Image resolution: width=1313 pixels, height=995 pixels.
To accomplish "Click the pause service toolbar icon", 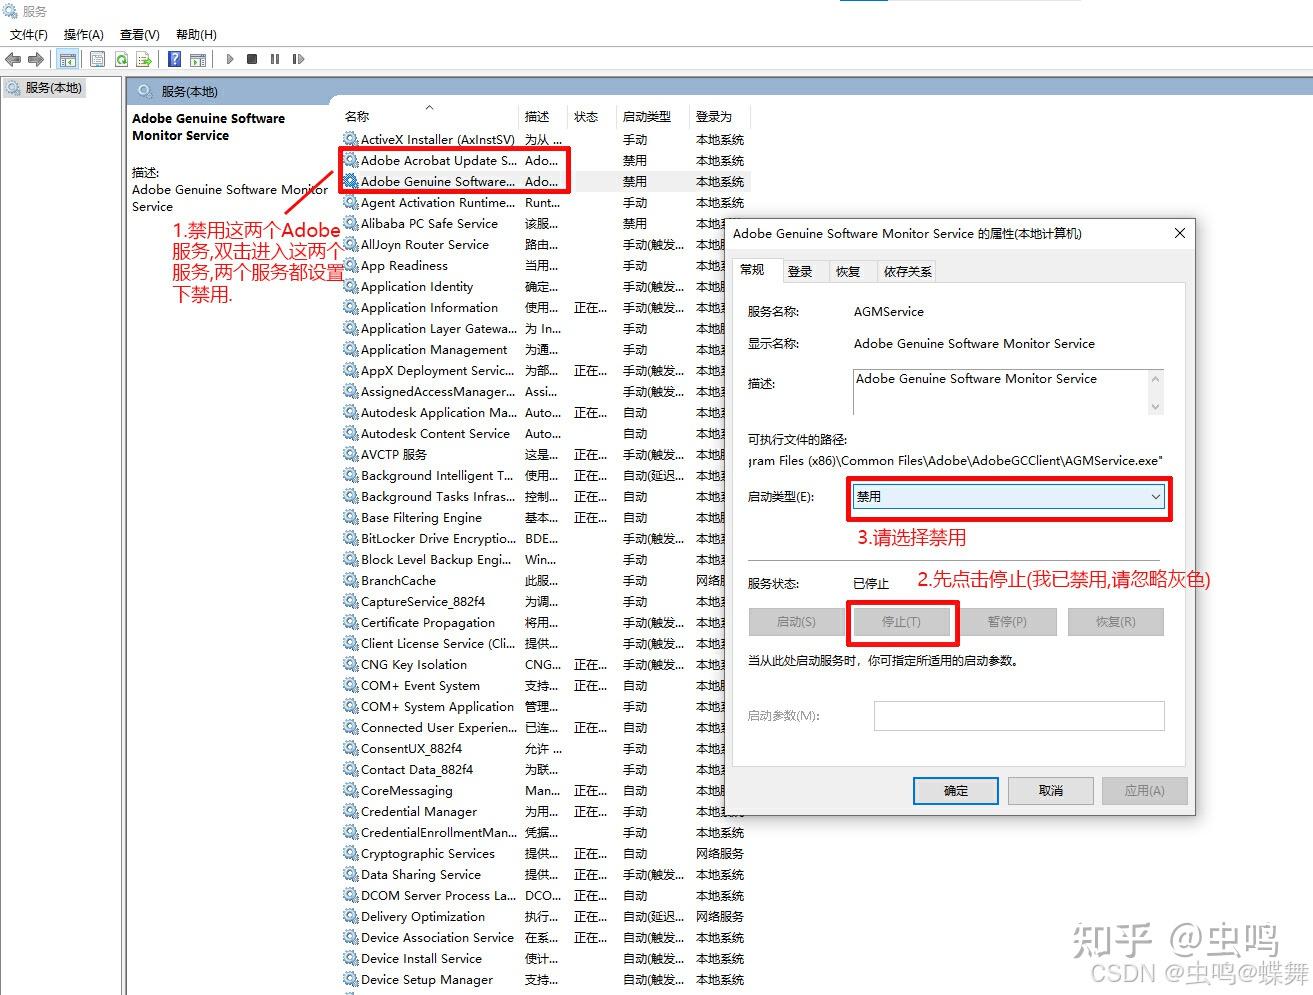I will (x=275, y=59).
